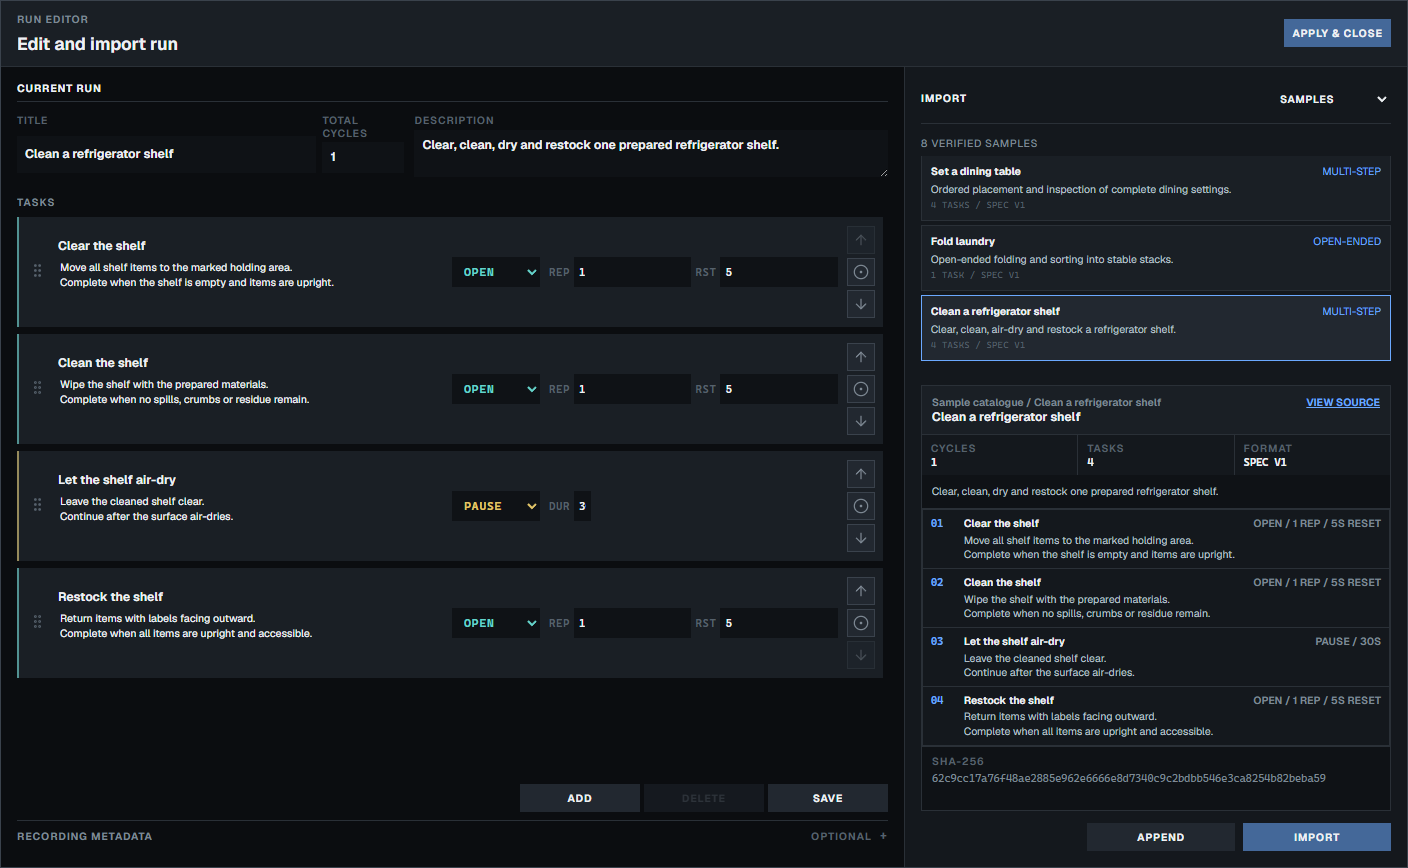This screenshot has height=868, width=1408.
Task: Edit RST value for Clean the shelf
Action: (779, 389)
